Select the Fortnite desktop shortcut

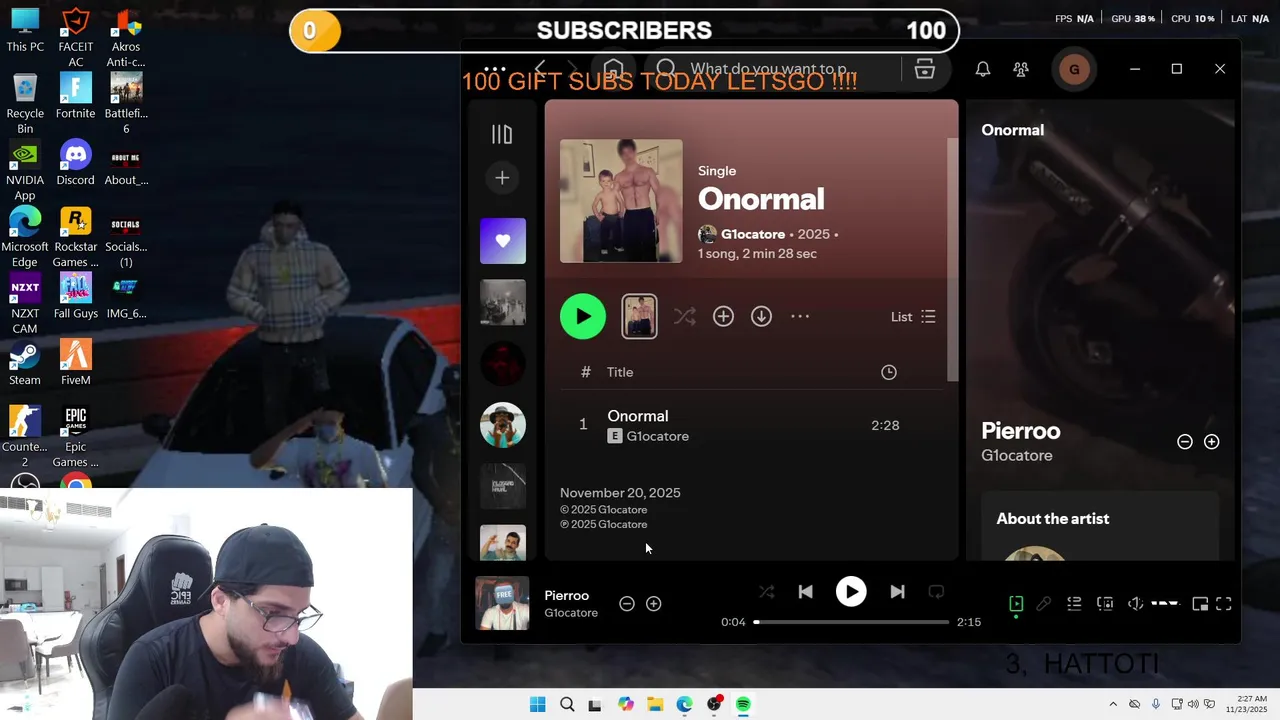pyautogui.click(x=75, y=96)
